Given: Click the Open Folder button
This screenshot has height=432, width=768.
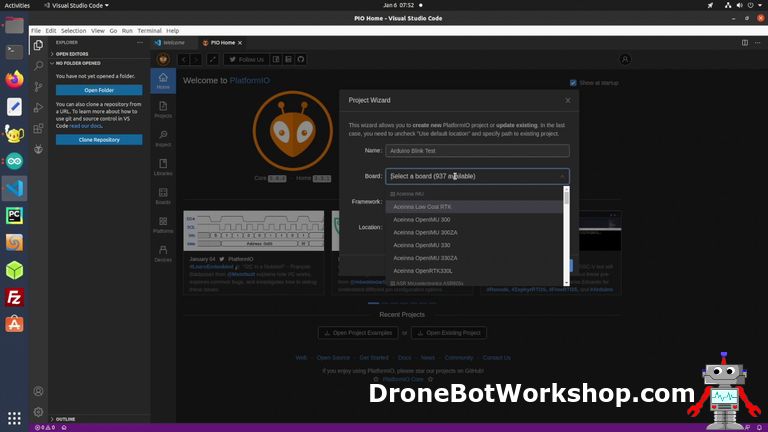Looking at the screenshot, I should click(x=99, y=90).
